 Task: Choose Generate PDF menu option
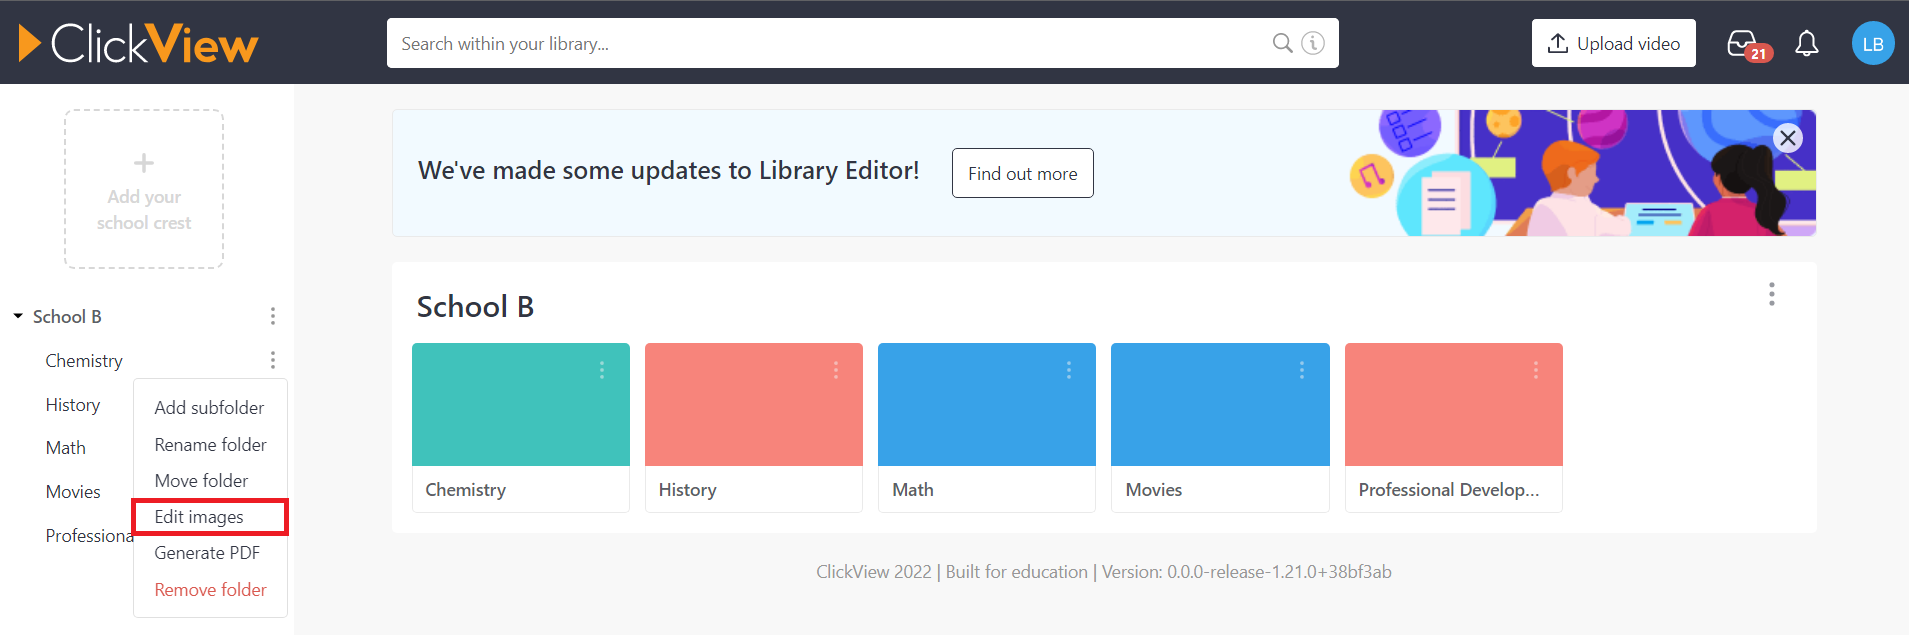point(207,553)
